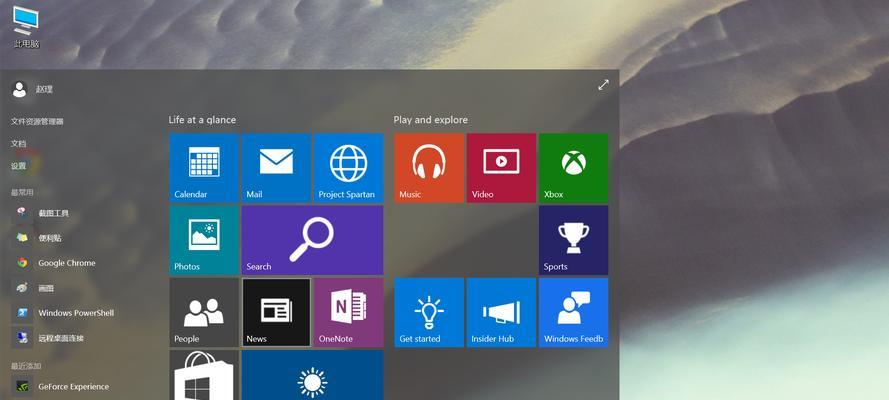Screen dimensions: 889x400
Task: Click the user account avatar
Action: pyautogui.click(x=19, y=89)
